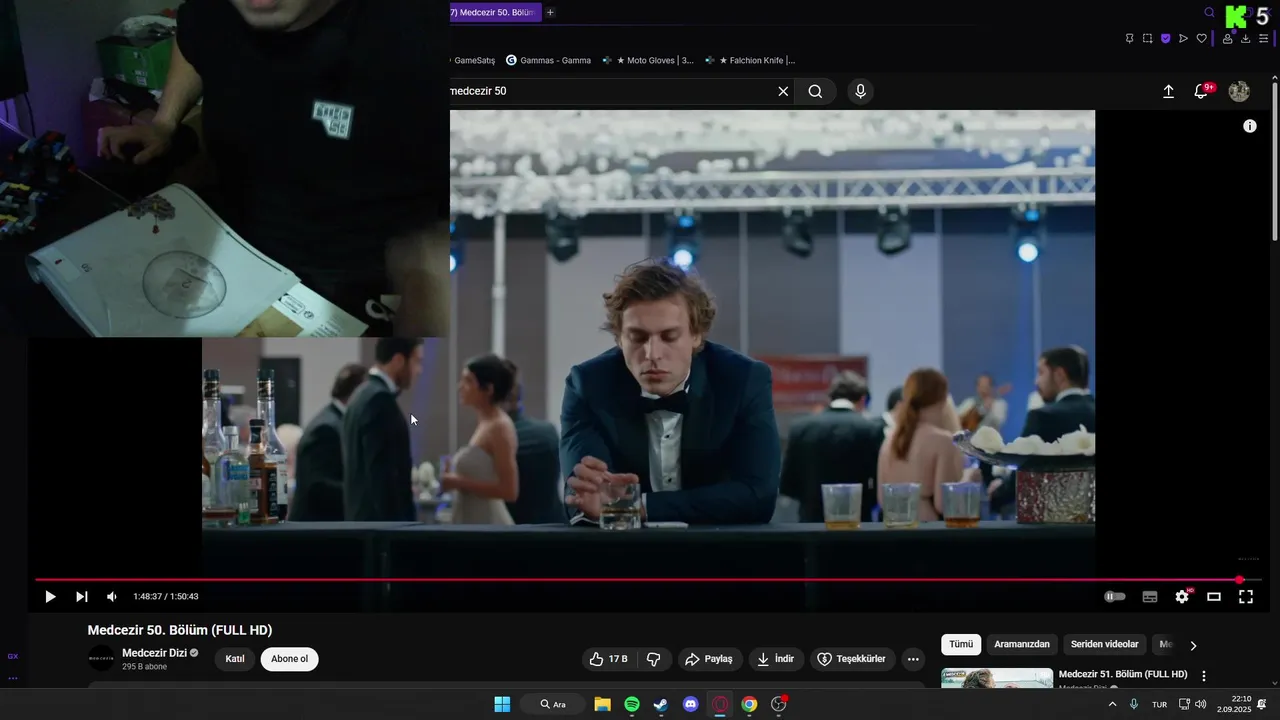Image resolution: width=1280 pixels, height=720 pixels.
Task: Open the Falchion Knife bookmark
Action: 749,60
